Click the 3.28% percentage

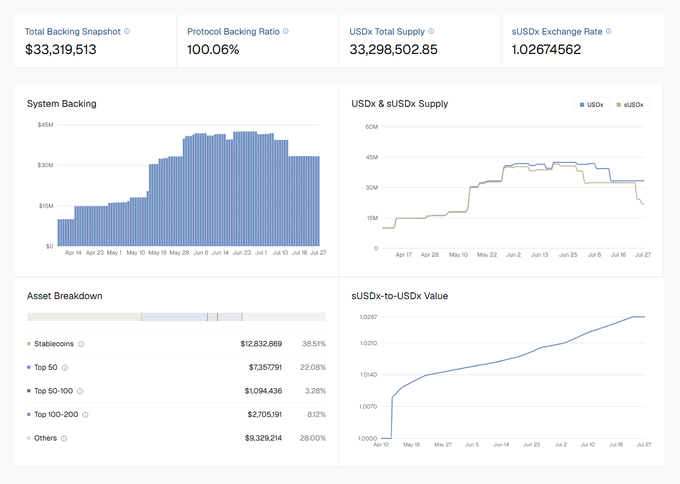click(315, 391)
